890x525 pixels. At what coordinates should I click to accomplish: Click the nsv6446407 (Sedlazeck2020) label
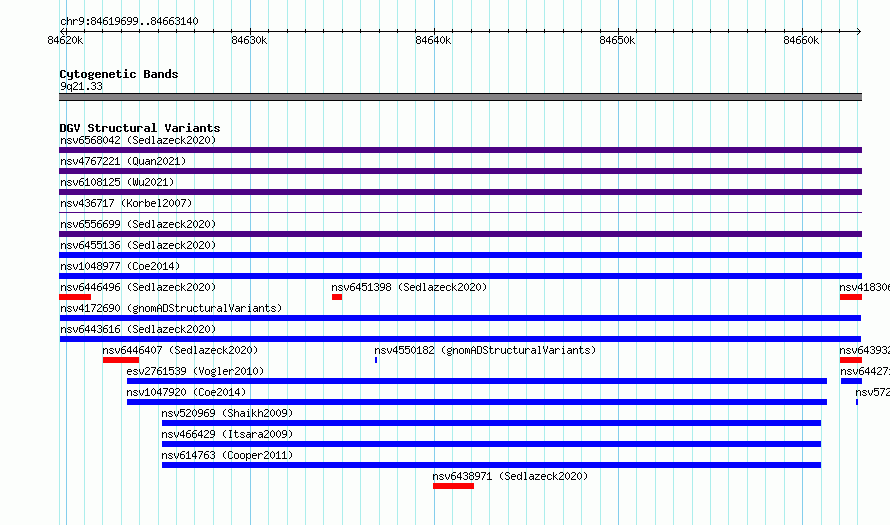[x=180, y=350]
